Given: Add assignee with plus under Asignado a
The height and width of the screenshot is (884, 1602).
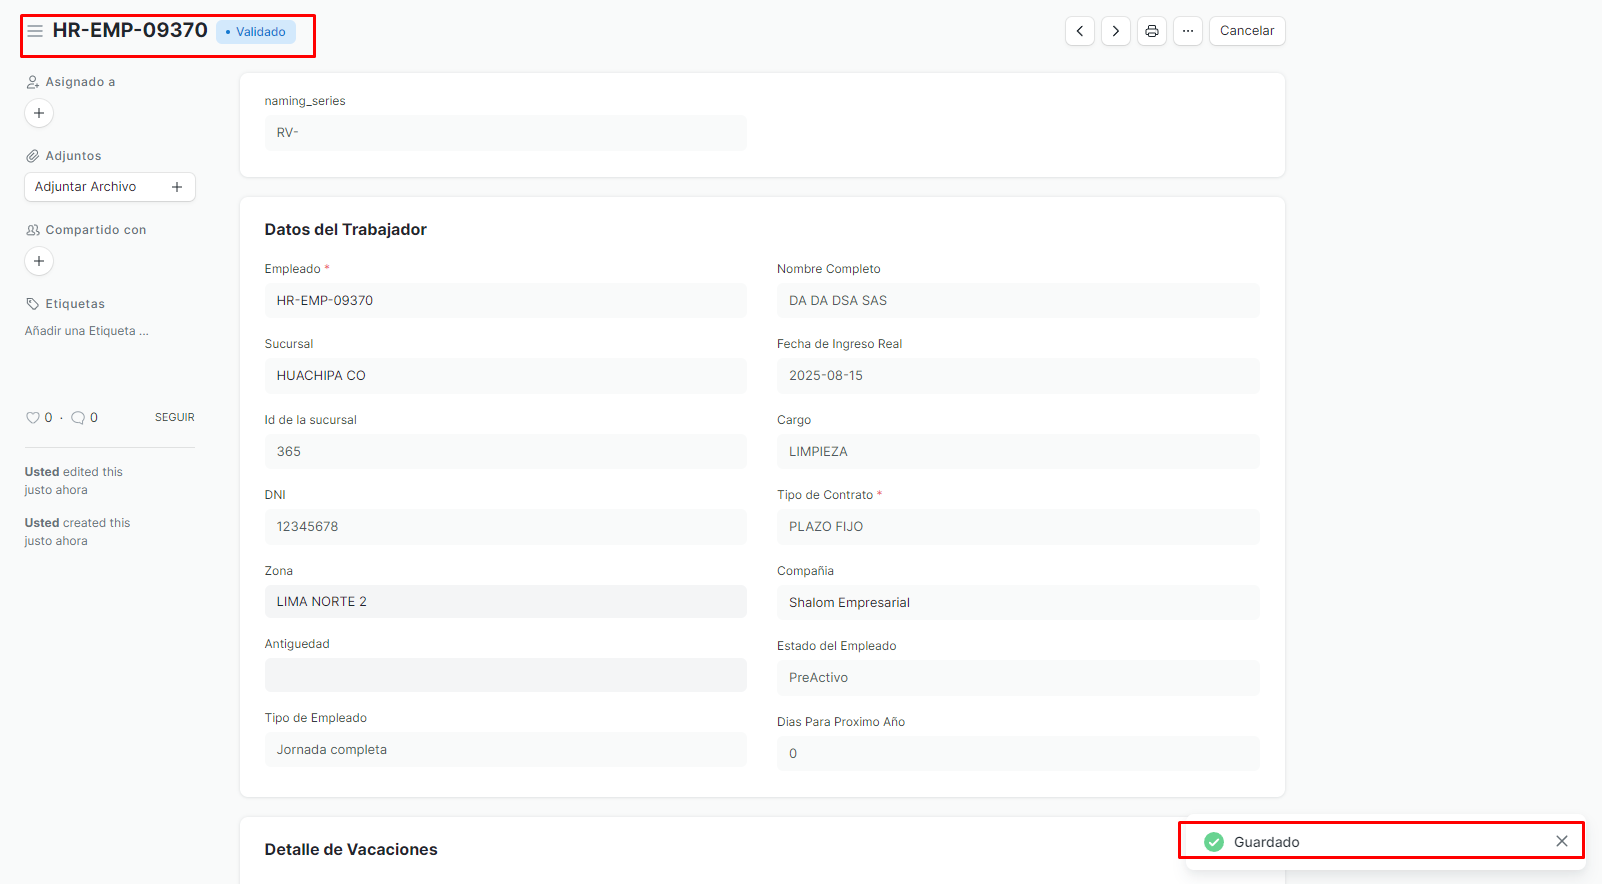Looking at the screenshot, I should click(x=39, y=113).
